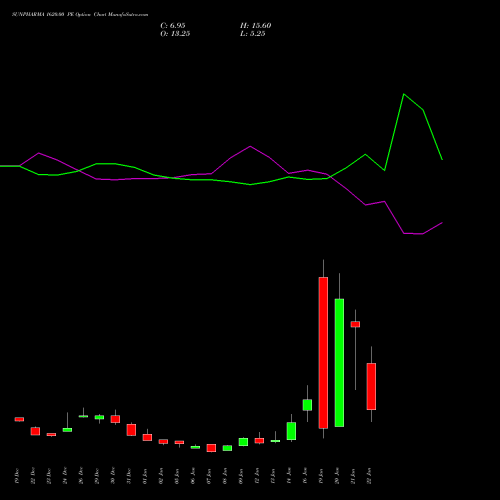500x500 pixels.
Task: Click the 01 Jan date label
Action: click(x=145, y=476)
